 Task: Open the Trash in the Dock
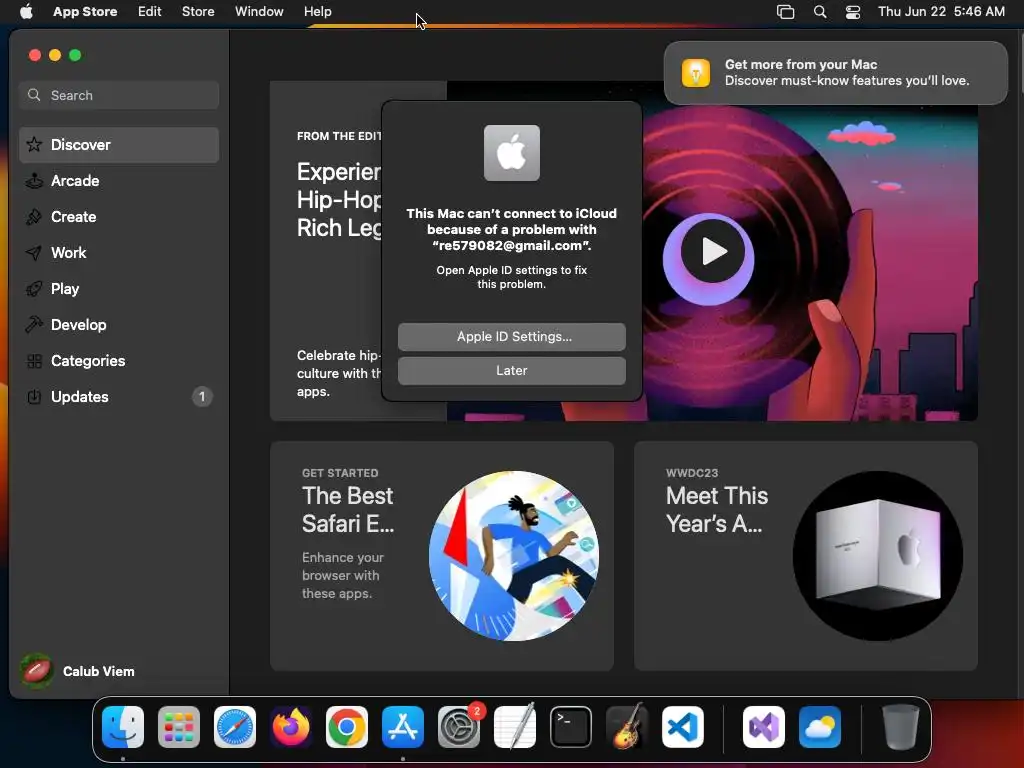pos(901,726)
